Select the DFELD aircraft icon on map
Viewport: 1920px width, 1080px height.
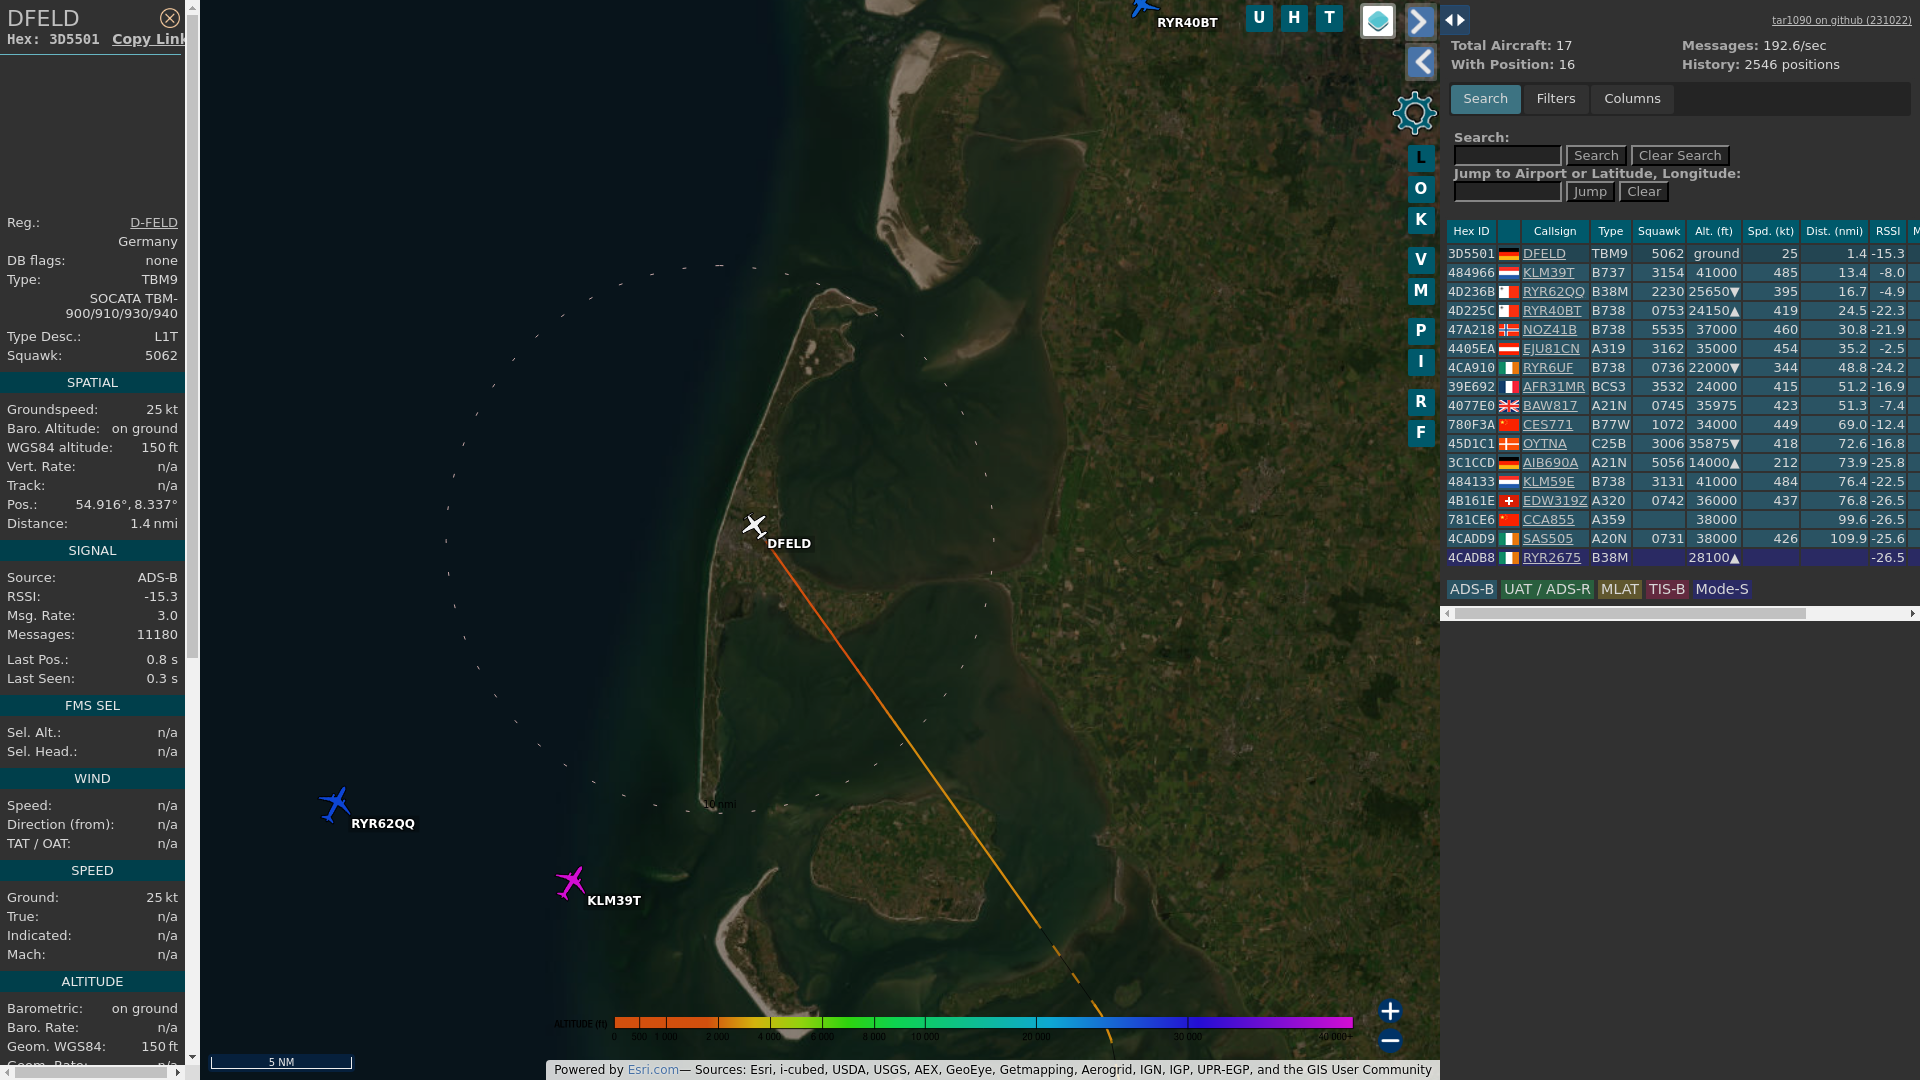[x=754, y=525]
